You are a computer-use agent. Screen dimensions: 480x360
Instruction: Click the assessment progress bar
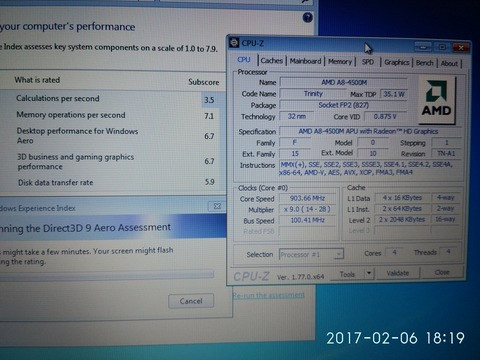pyautogui.click(x=107, y=275)
